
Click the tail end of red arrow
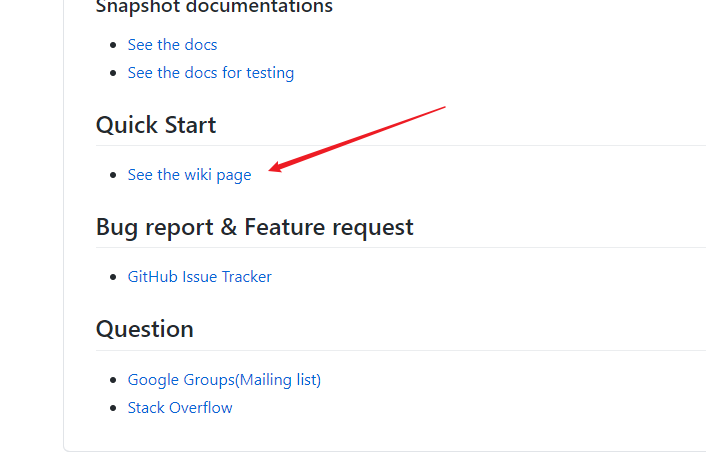coord(442,106)
